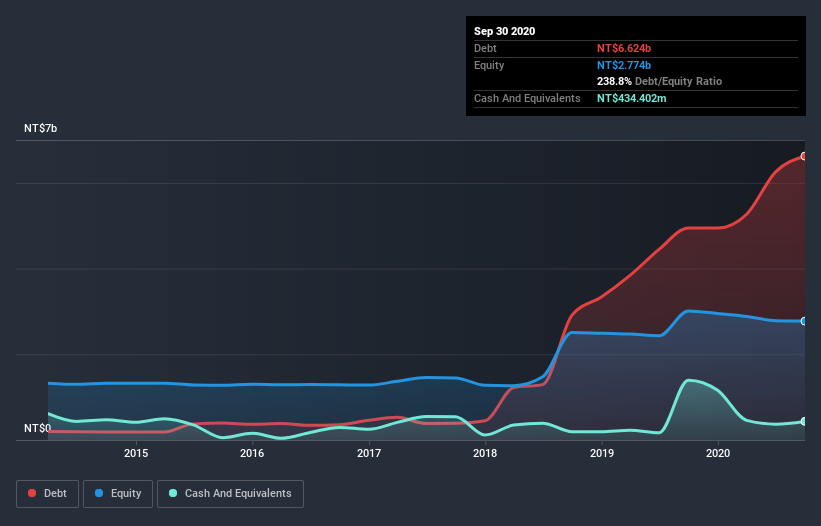Click the Debt label in tooltip
The image size is (821, 526).
(x=485, y=48)
